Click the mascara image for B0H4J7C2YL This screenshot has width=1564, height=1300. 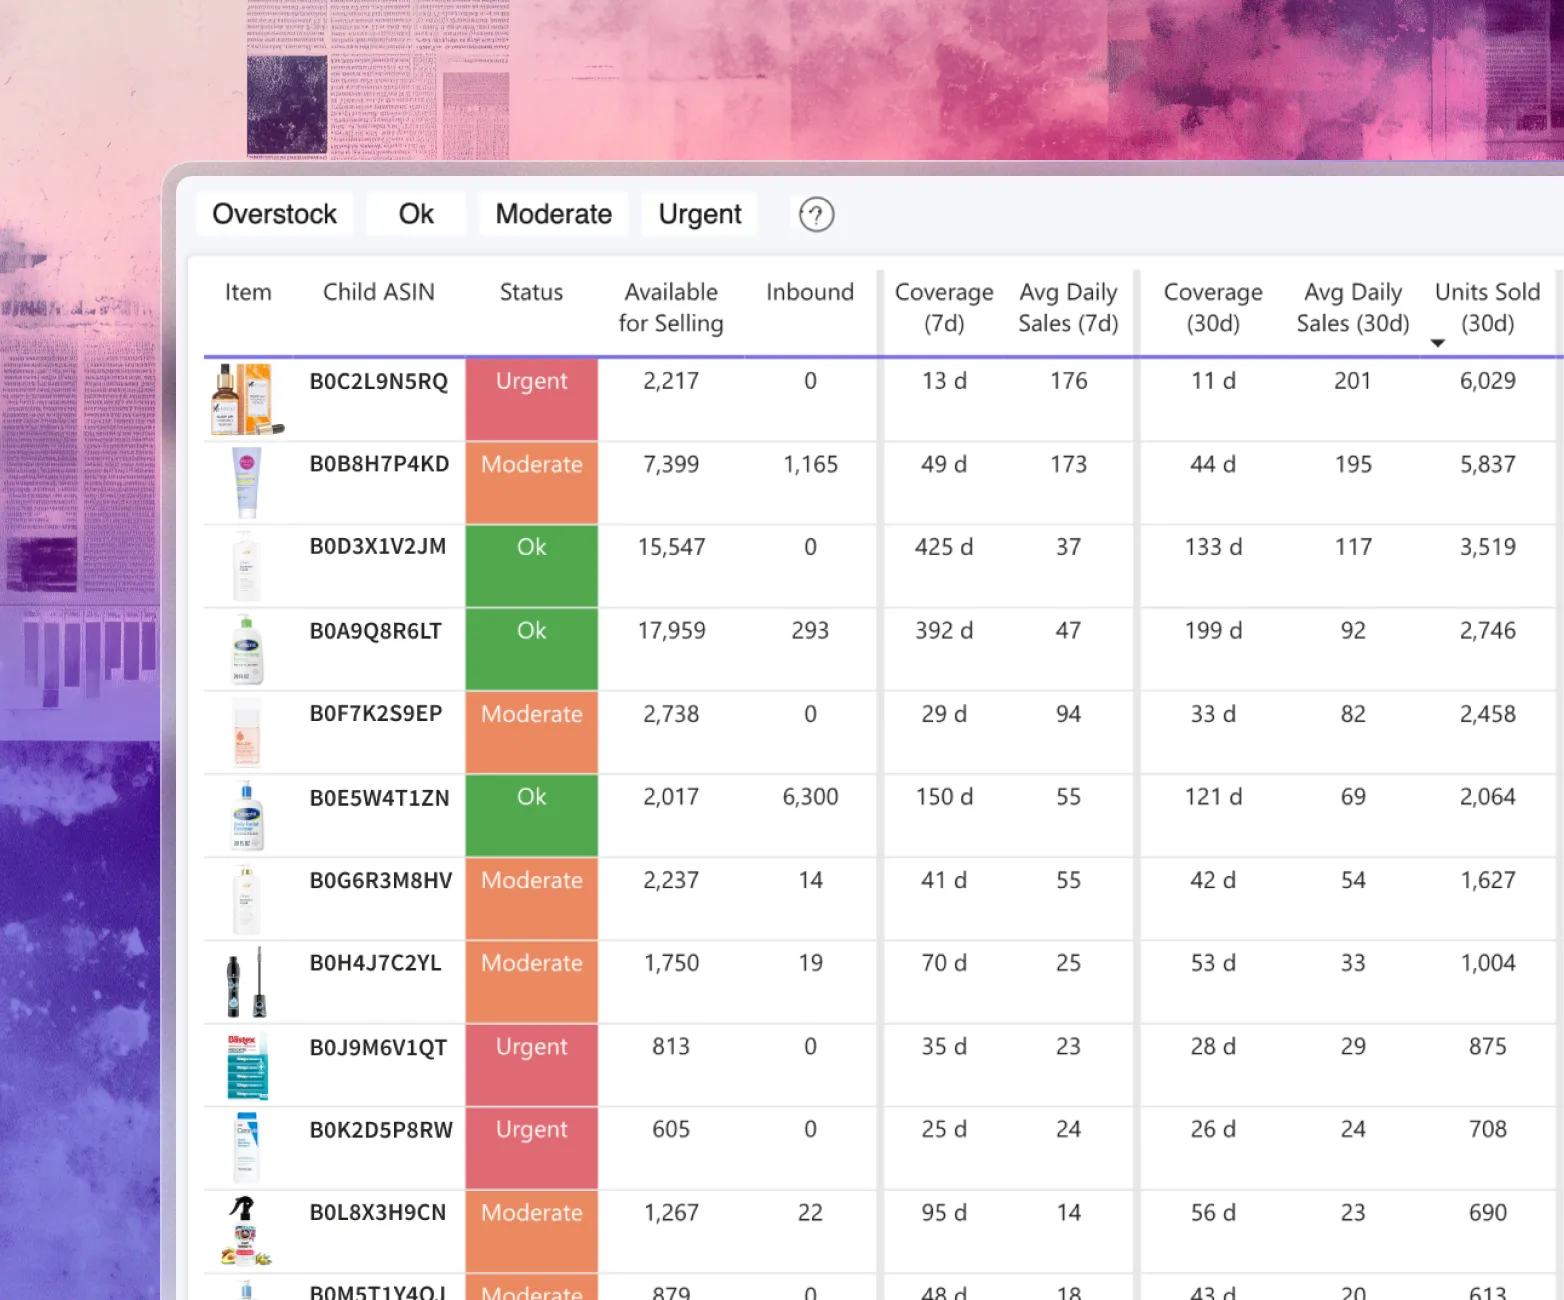(x=246, y=981)
